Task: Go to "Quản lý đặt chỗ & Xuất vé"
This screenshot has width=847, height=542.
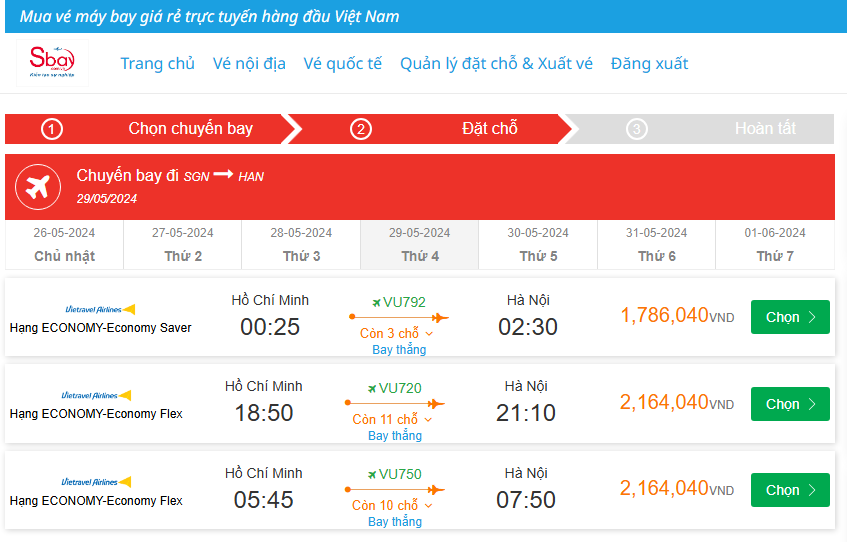Action: point(496,63)
